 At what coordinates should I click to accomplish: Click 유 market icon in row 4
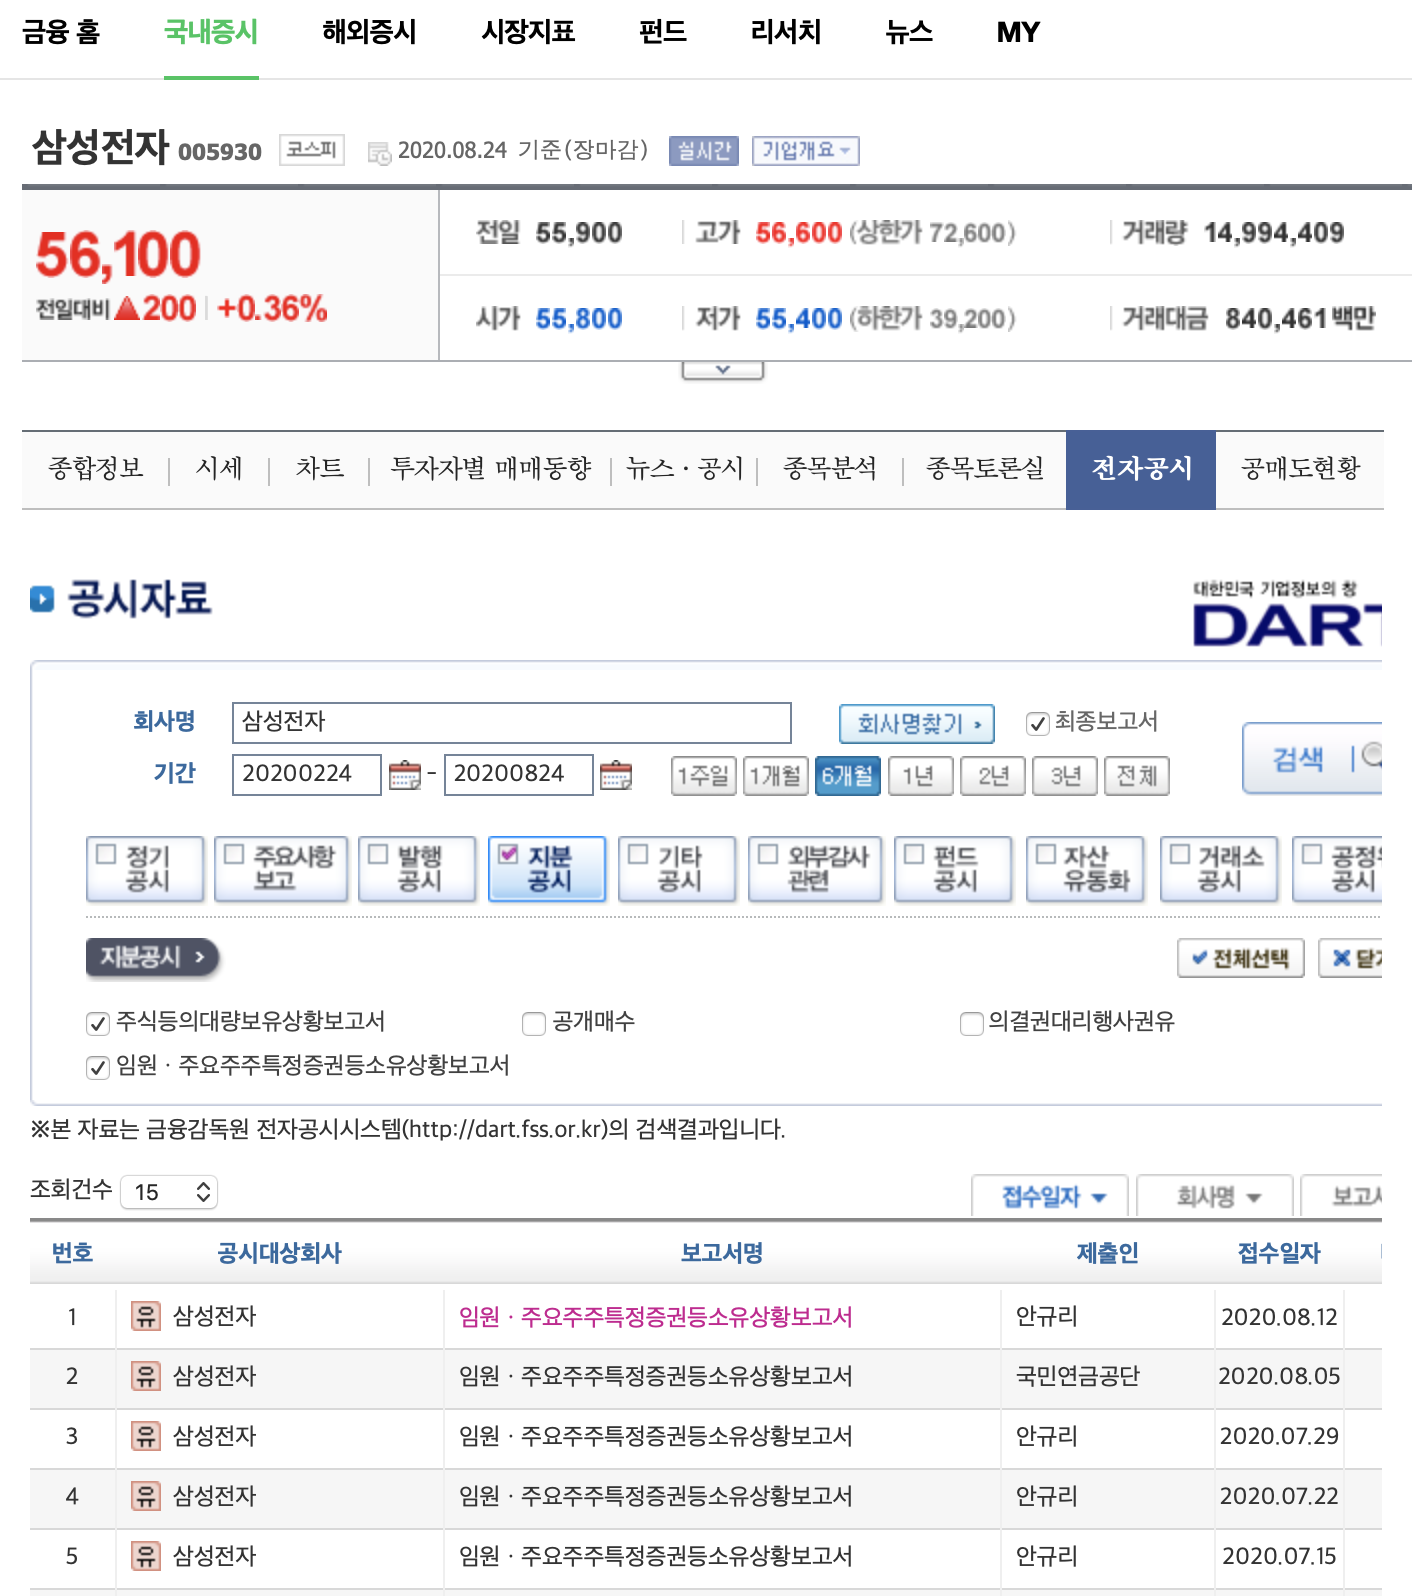[x=146, y=1496]
